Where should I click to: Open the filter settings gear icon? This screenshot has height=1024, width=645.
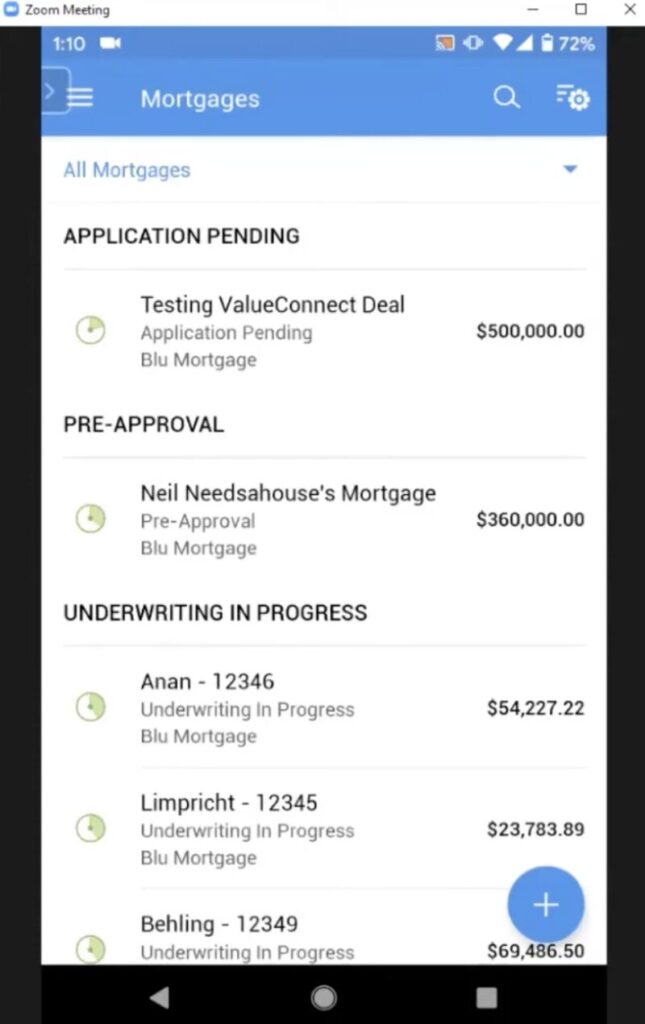(x=571, y=98)
